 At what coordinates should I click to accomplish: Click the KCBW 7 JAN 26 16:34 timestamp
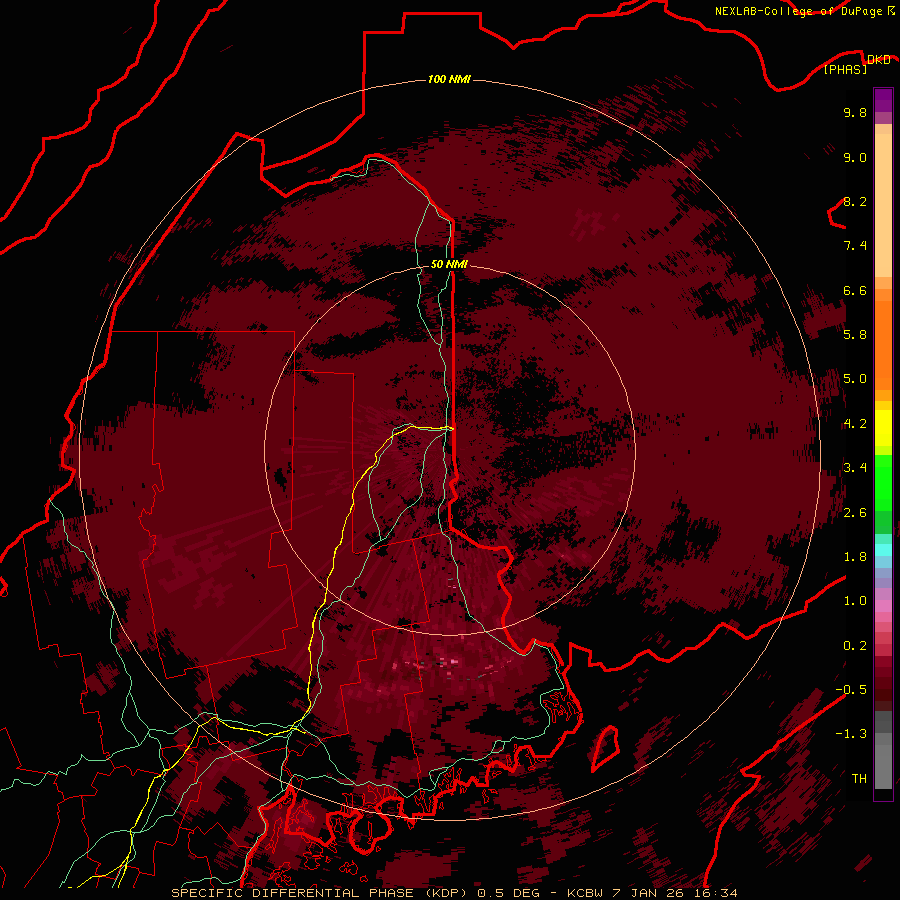point(652,893)
